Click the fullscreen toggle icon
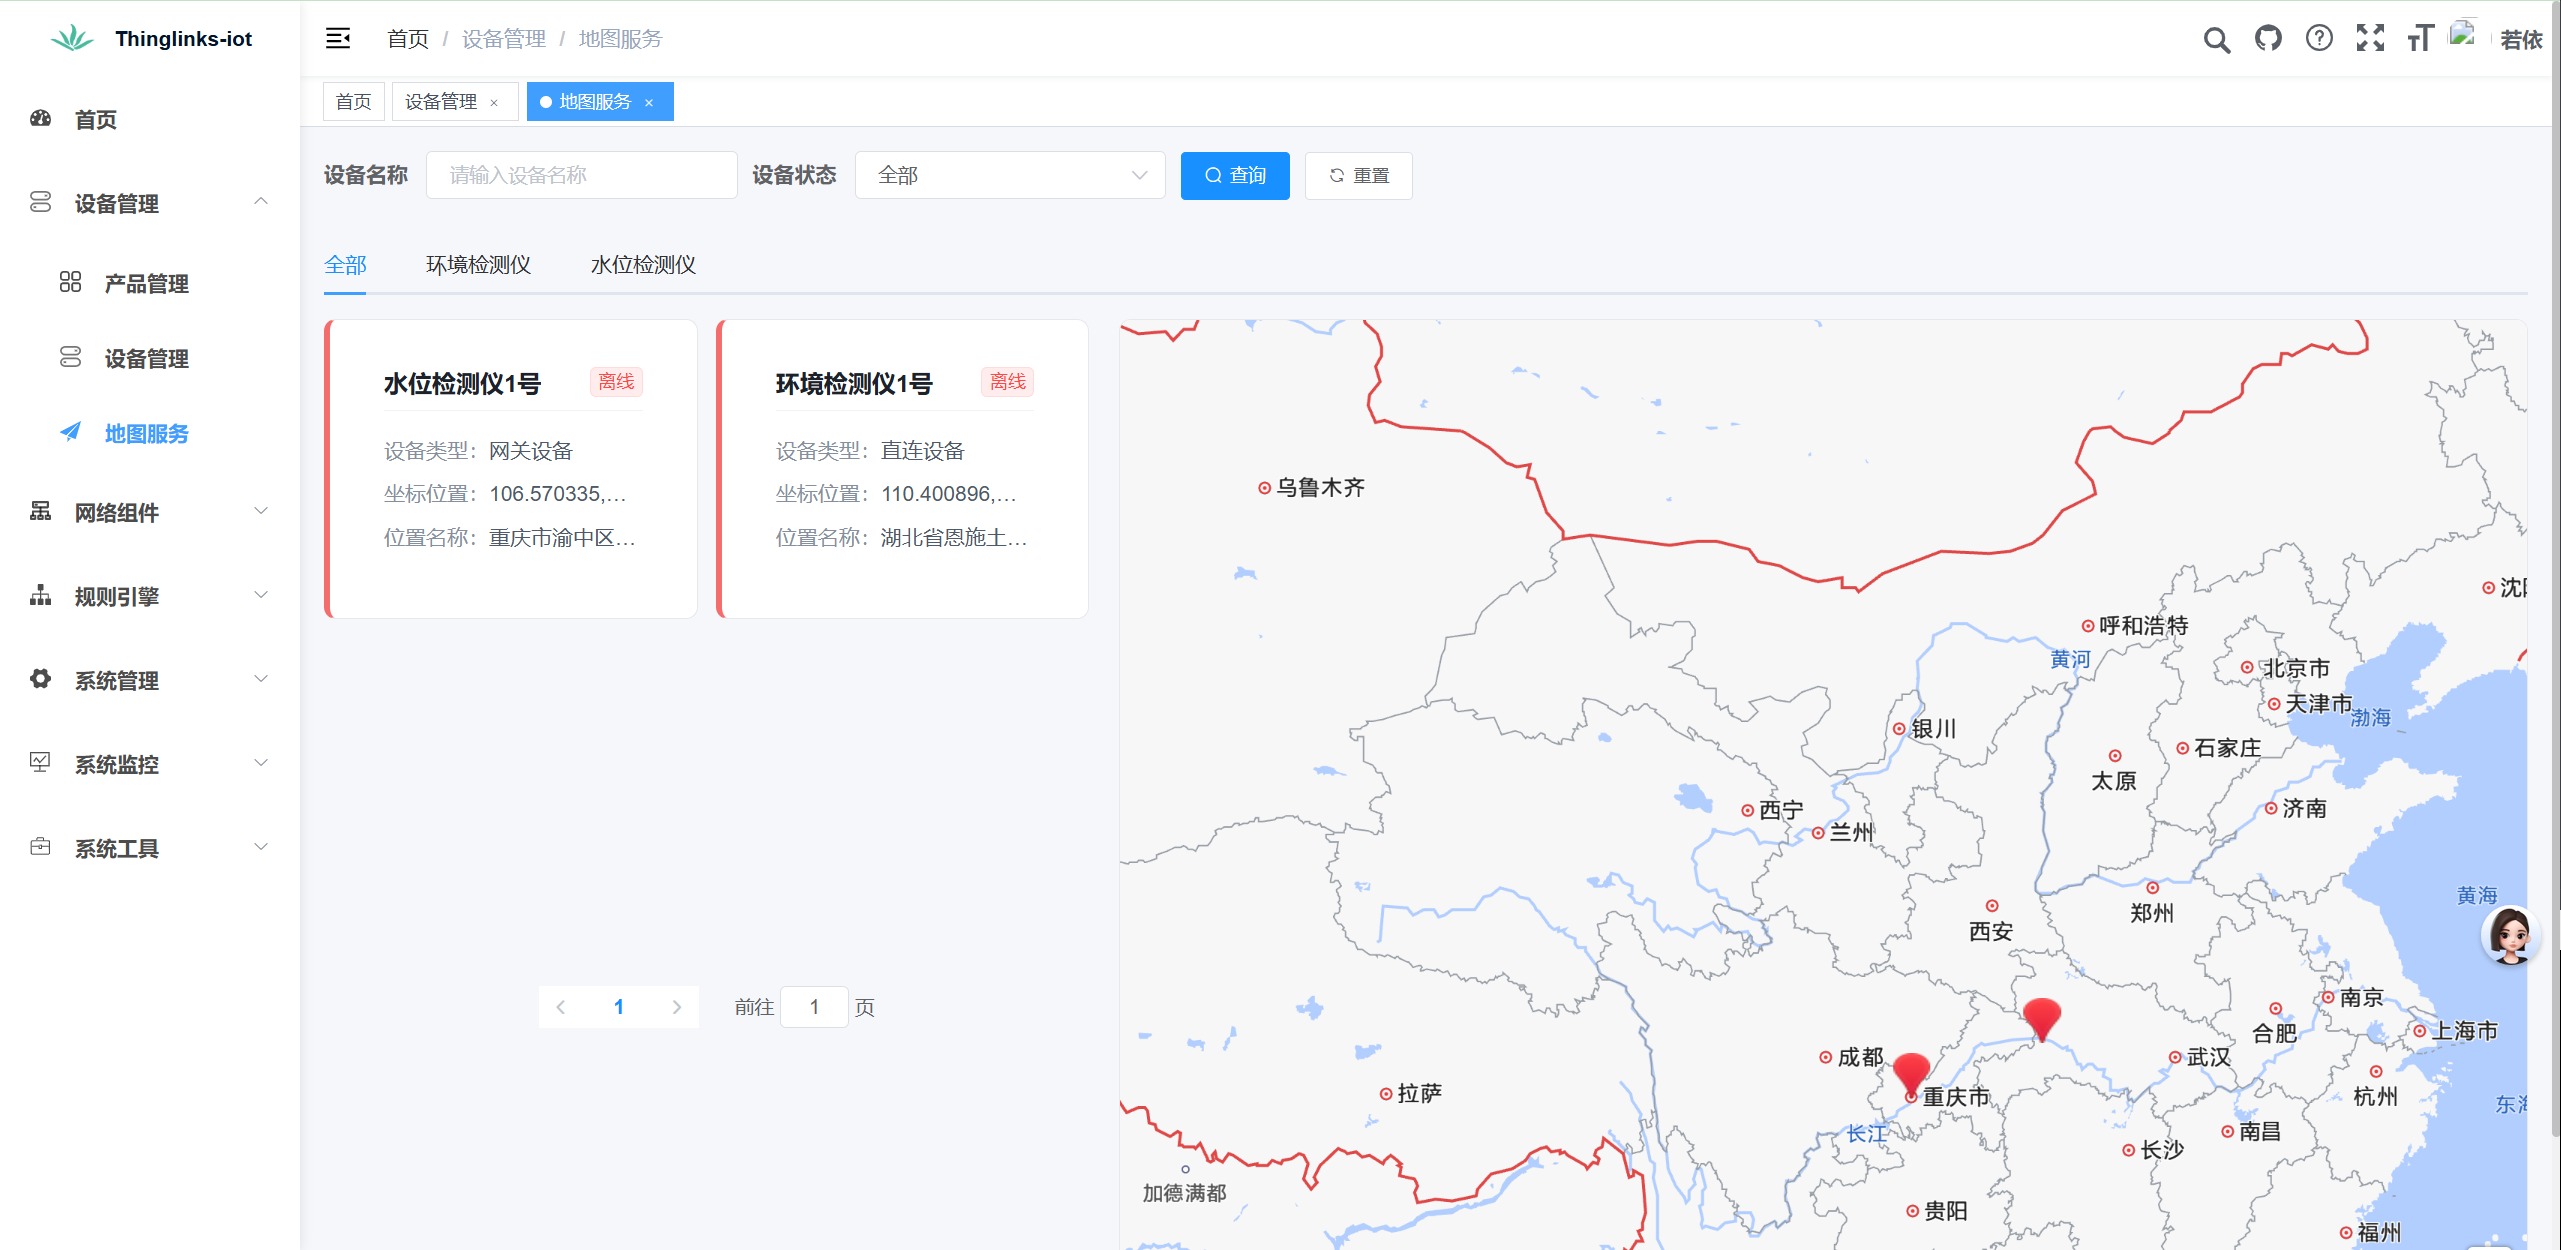The height and width of the screenshot is (1250, 2561). click(2370, 39)
